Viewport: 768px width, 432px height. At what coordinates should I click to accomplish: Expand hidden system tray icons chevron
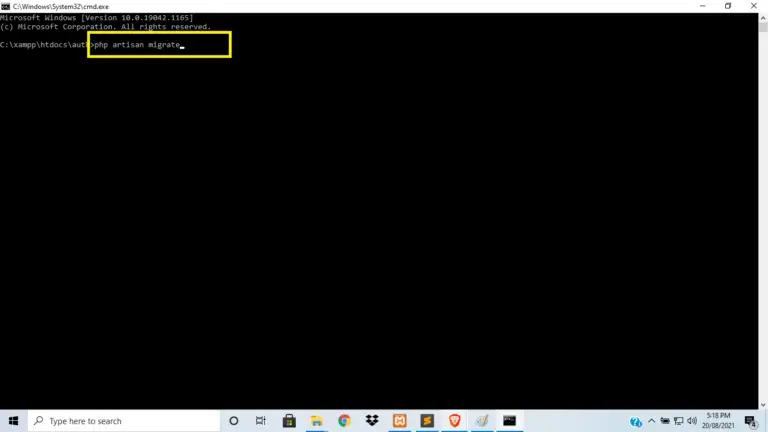(x=652, y=421)
